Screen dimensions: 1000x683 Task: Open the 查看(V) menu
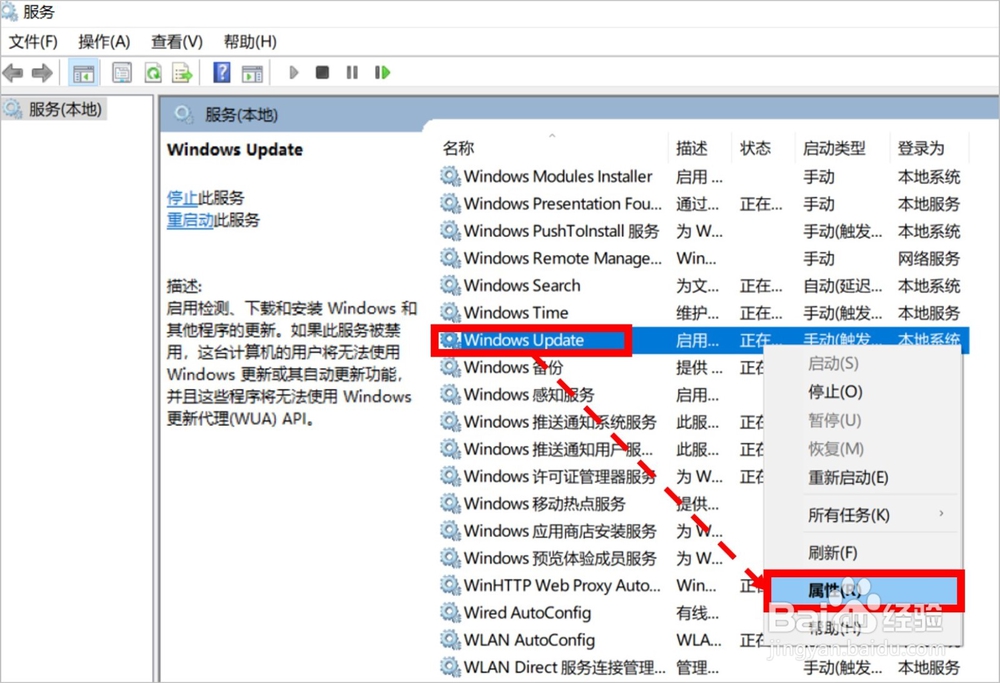tap(177, 42)
